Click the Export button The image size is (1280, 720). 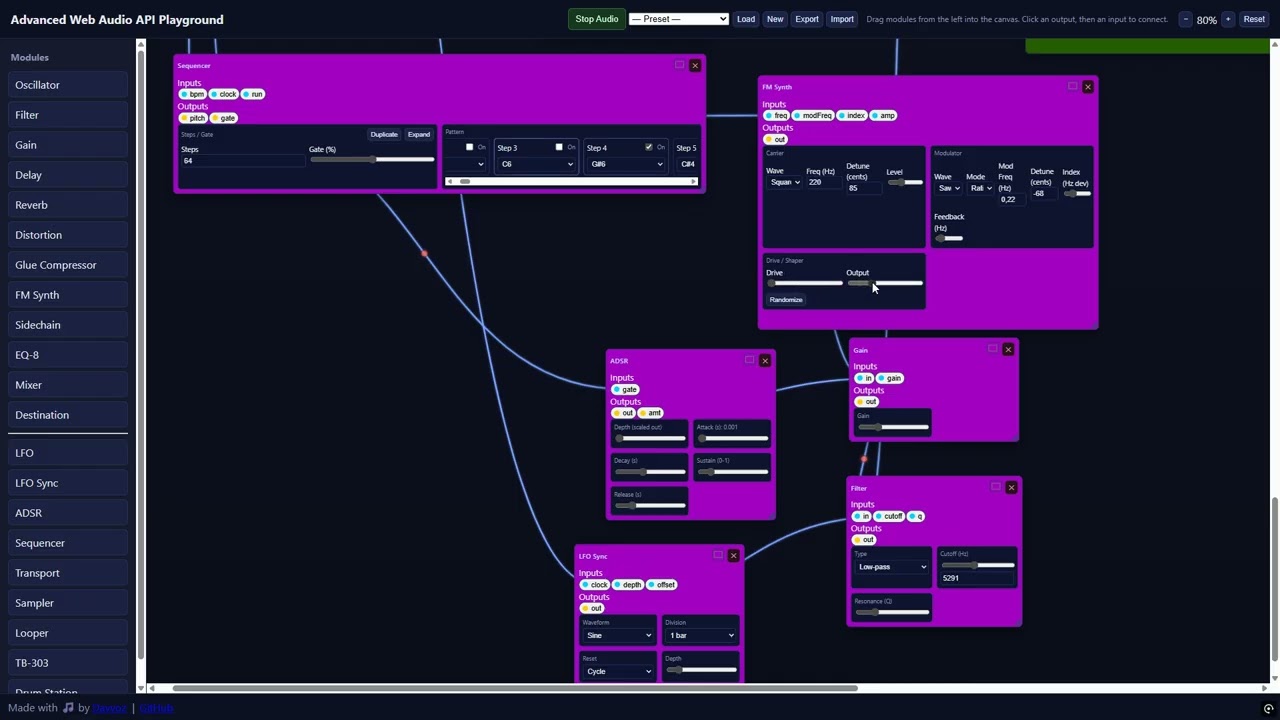pos(807,19)
